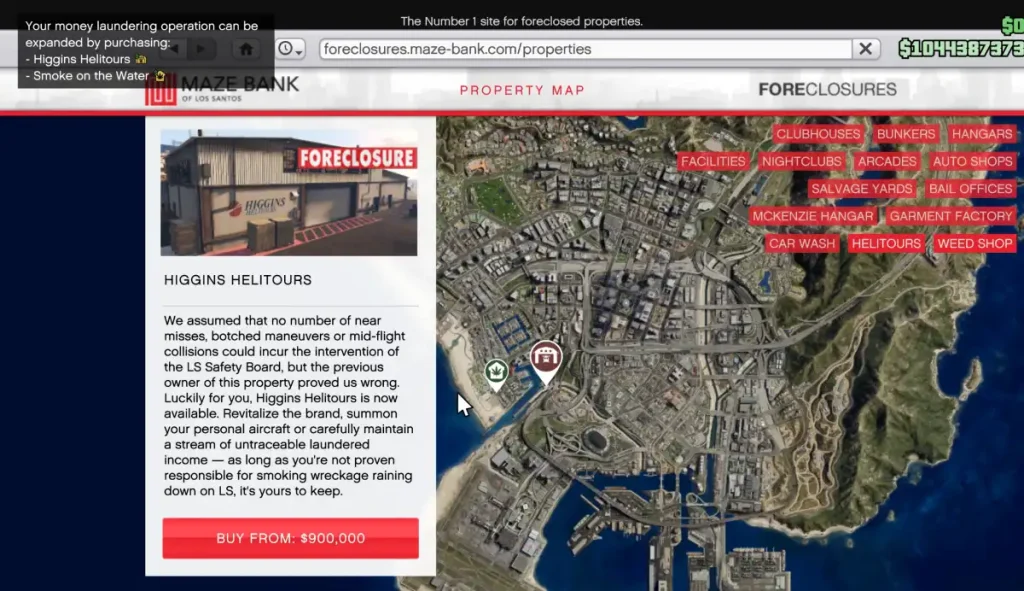Filter map by Nightclubs
This screenshot has width=1024, height=591.
(801, 161)
